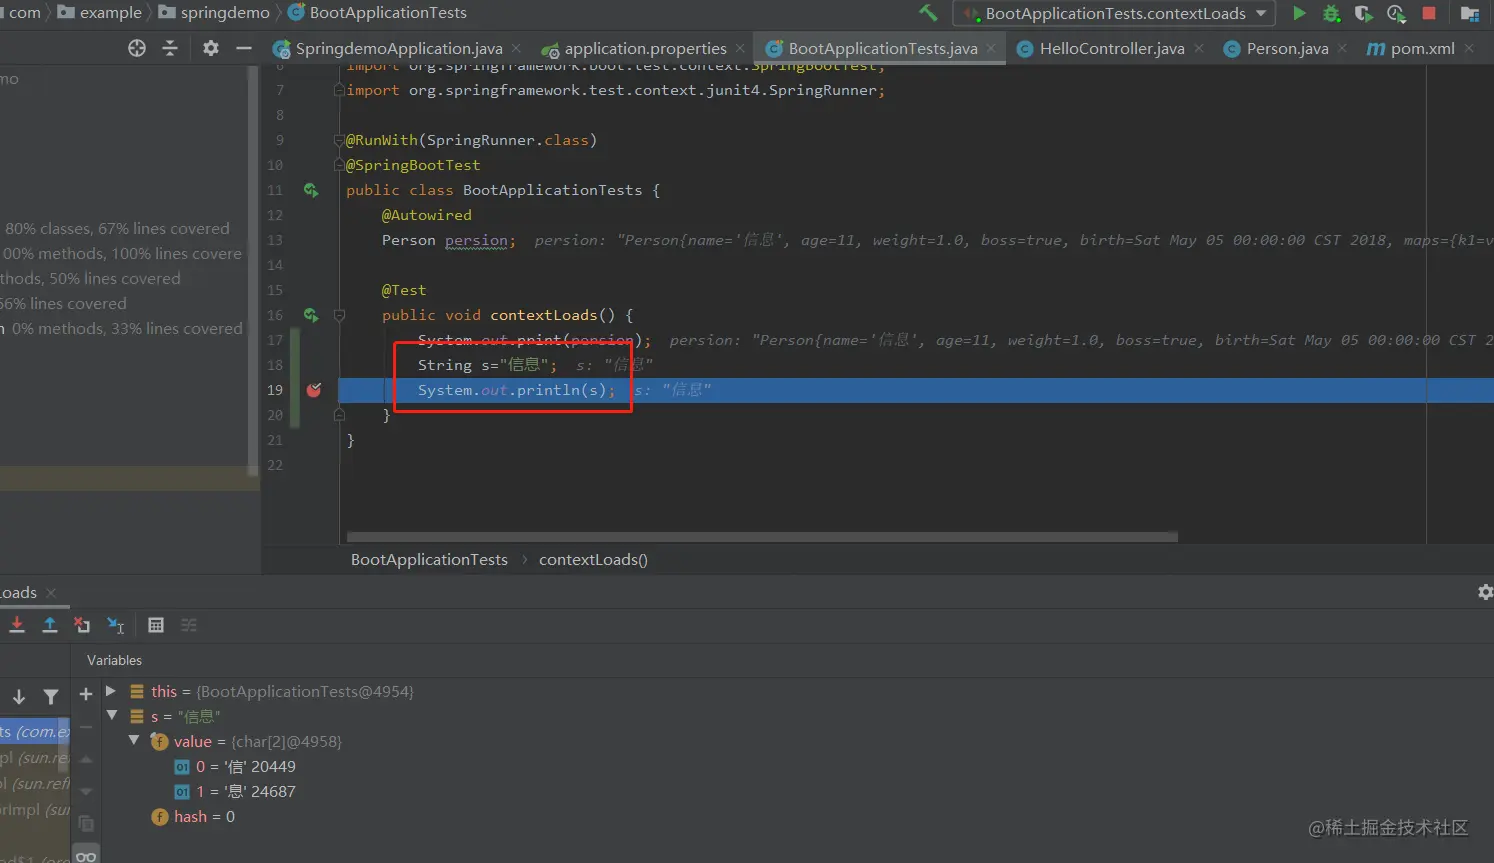Screen dimensions: 1494x863
Task: Click the green Run button
Action: coord(1299,13)
